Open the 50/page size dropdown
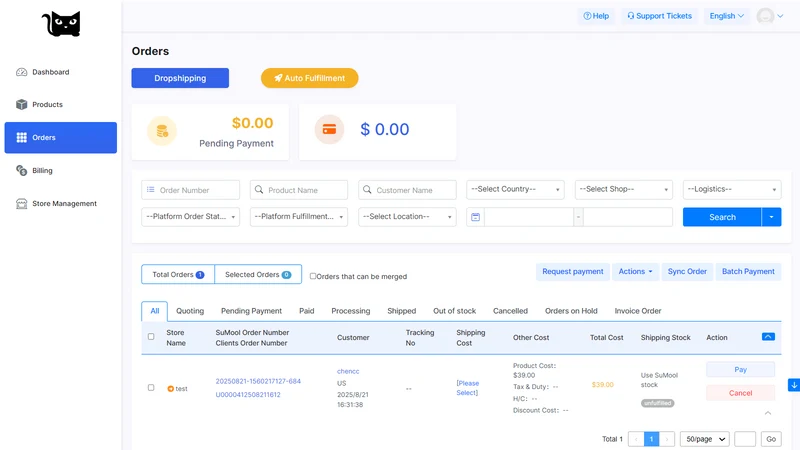 pyautogui.click(x=705, y=439)
